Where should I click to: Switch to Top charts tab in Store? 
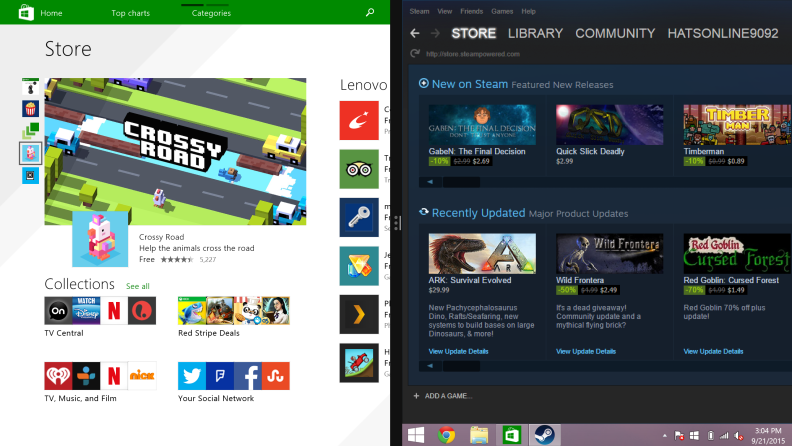coord(131,13)
